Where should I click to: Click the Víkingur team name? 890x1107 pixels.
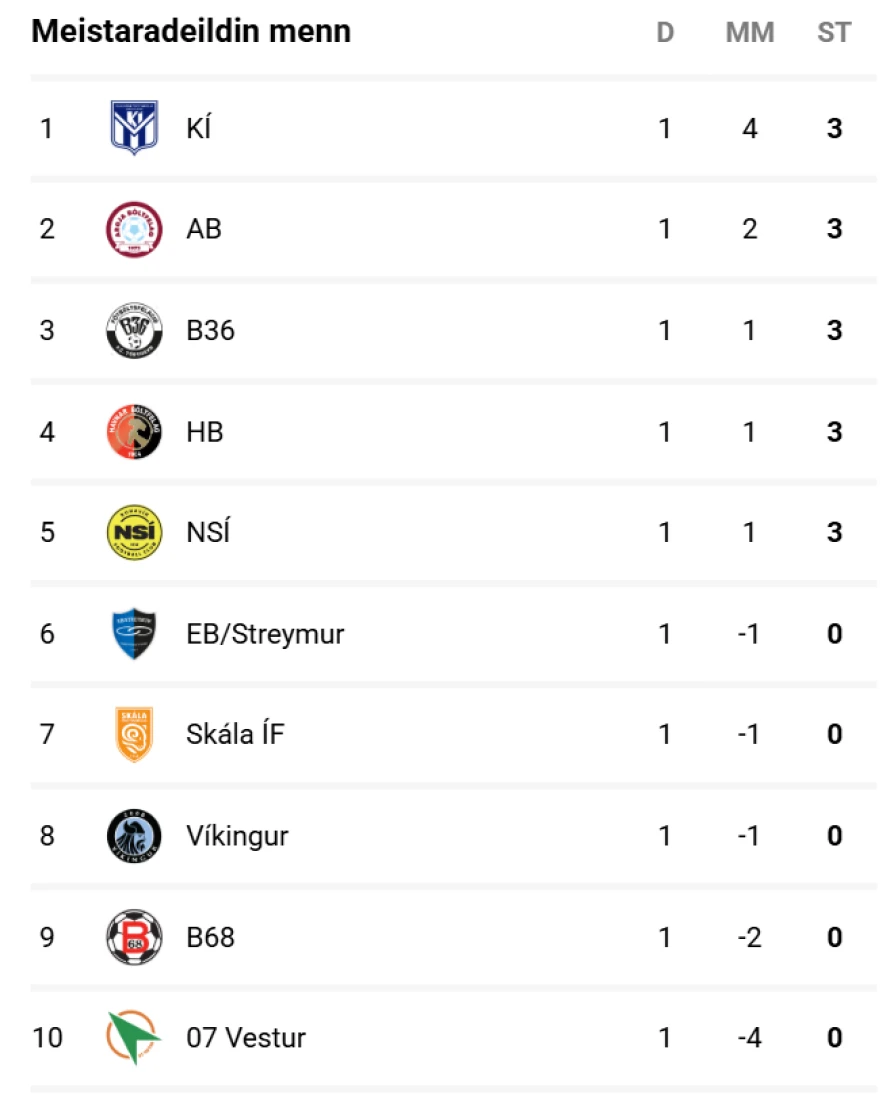pyautogui.click(x=237, y=836)
